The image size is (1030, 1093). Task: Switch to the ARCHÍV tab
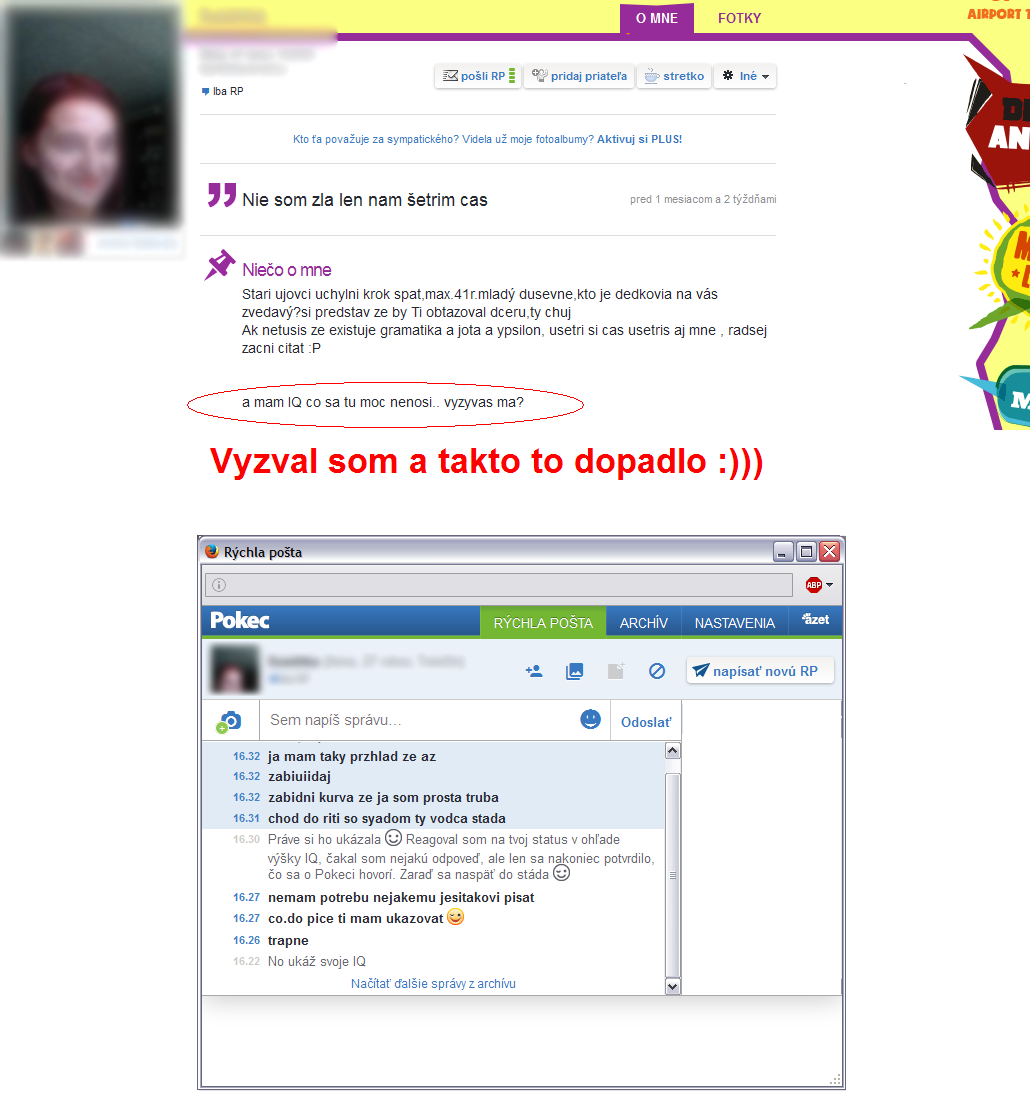click(x=643, y=623)
